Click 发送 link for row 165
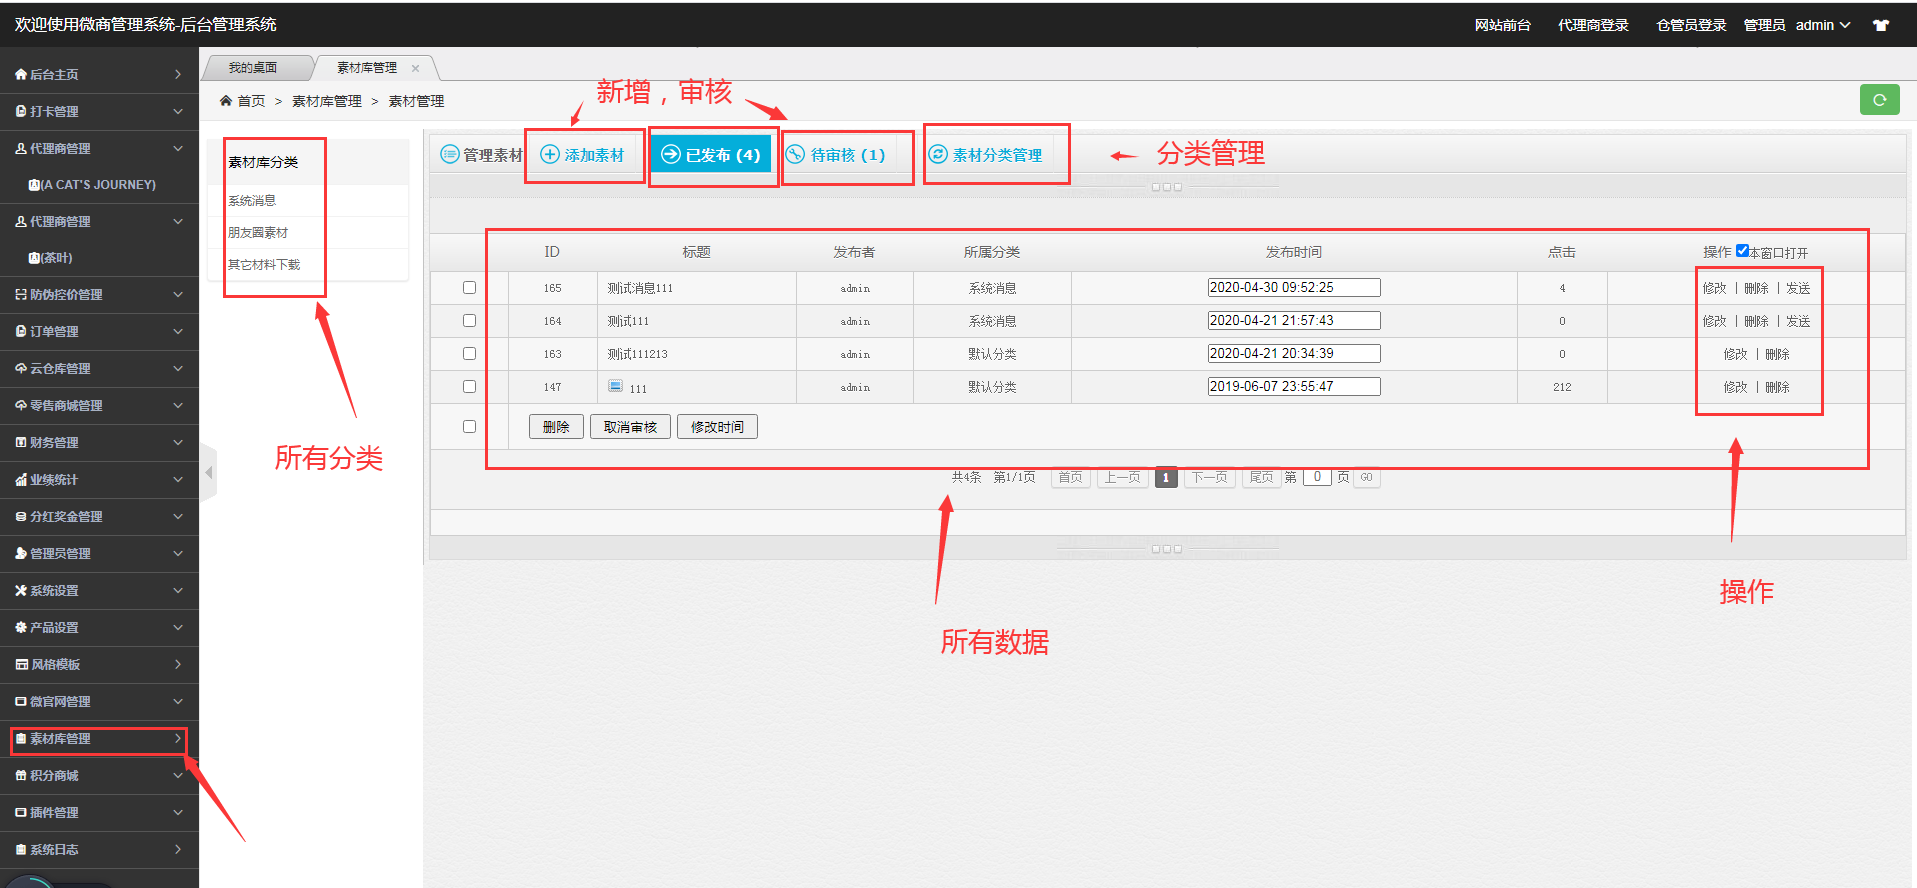The height and width of the screenshot is (888, 1917). [1798, 288]
